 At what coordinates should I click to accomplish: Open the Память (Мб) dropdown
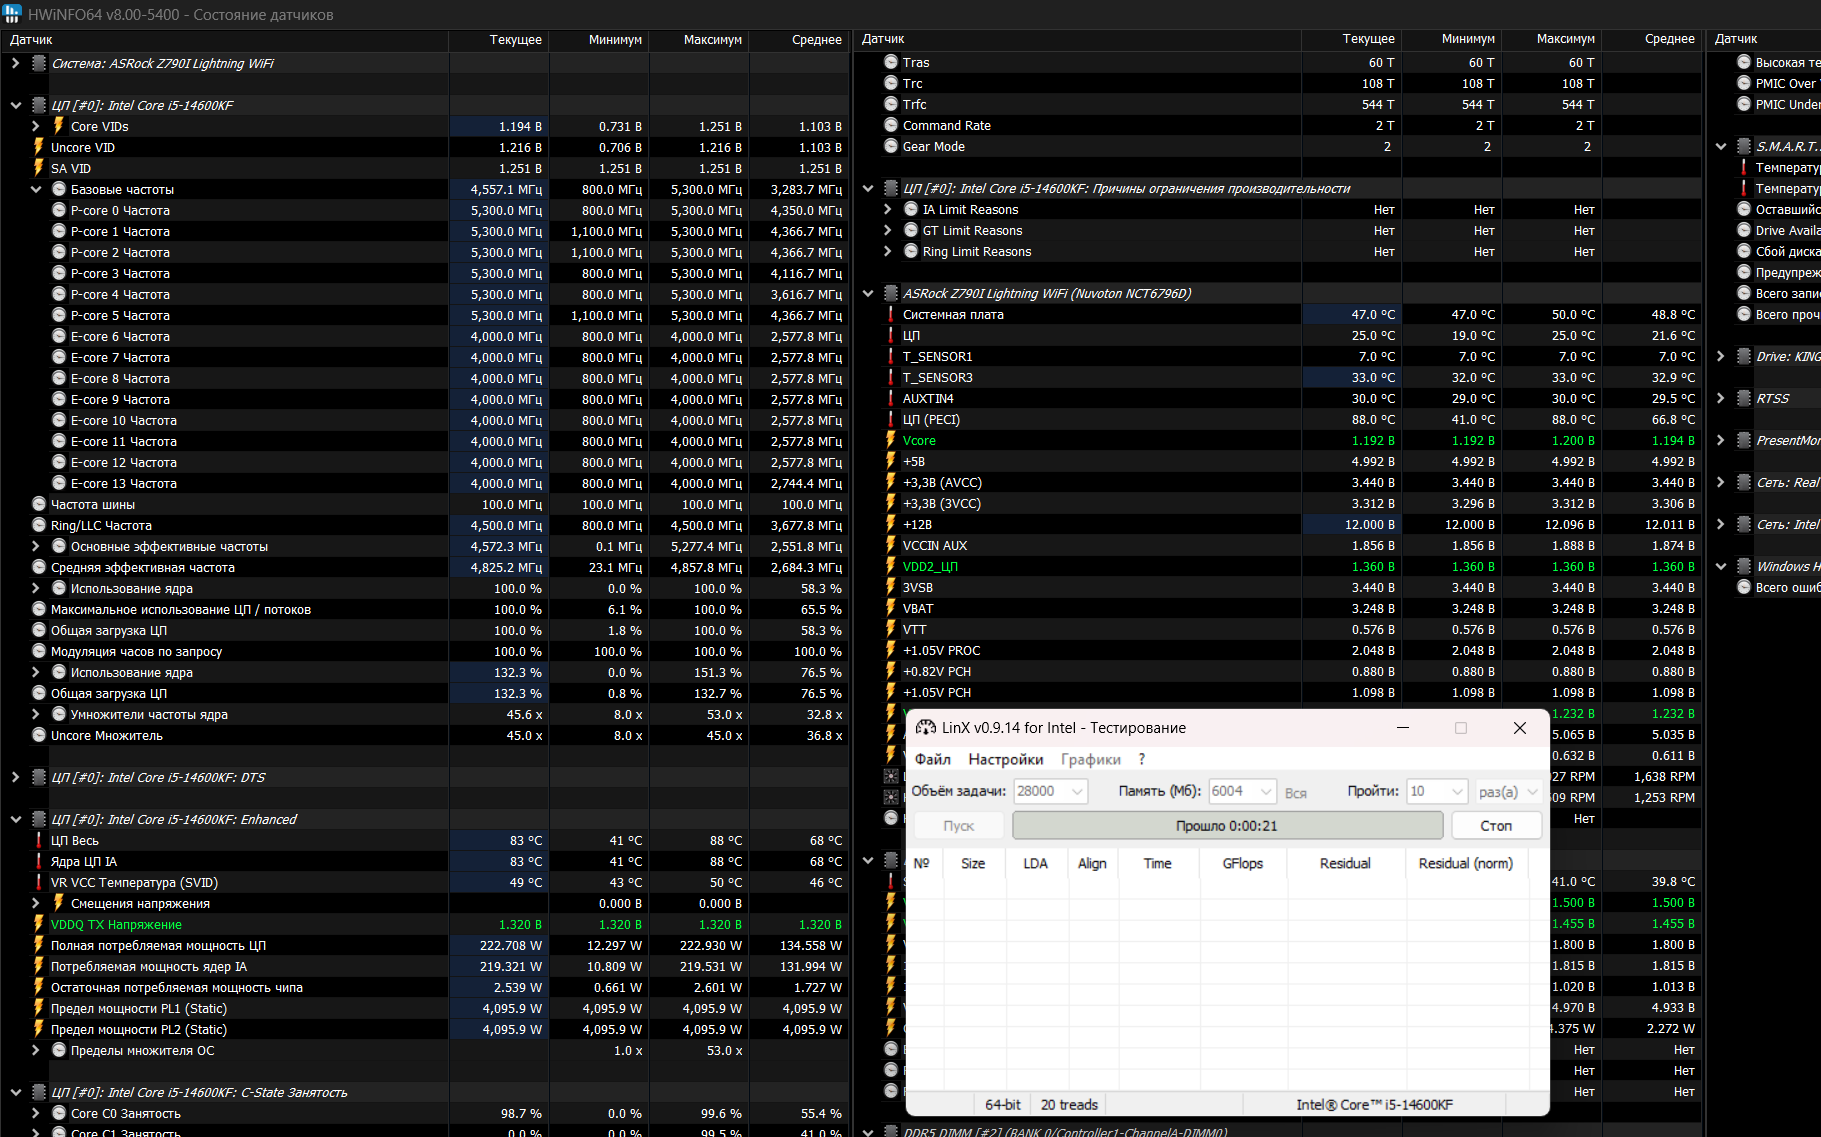[1243, 791]
